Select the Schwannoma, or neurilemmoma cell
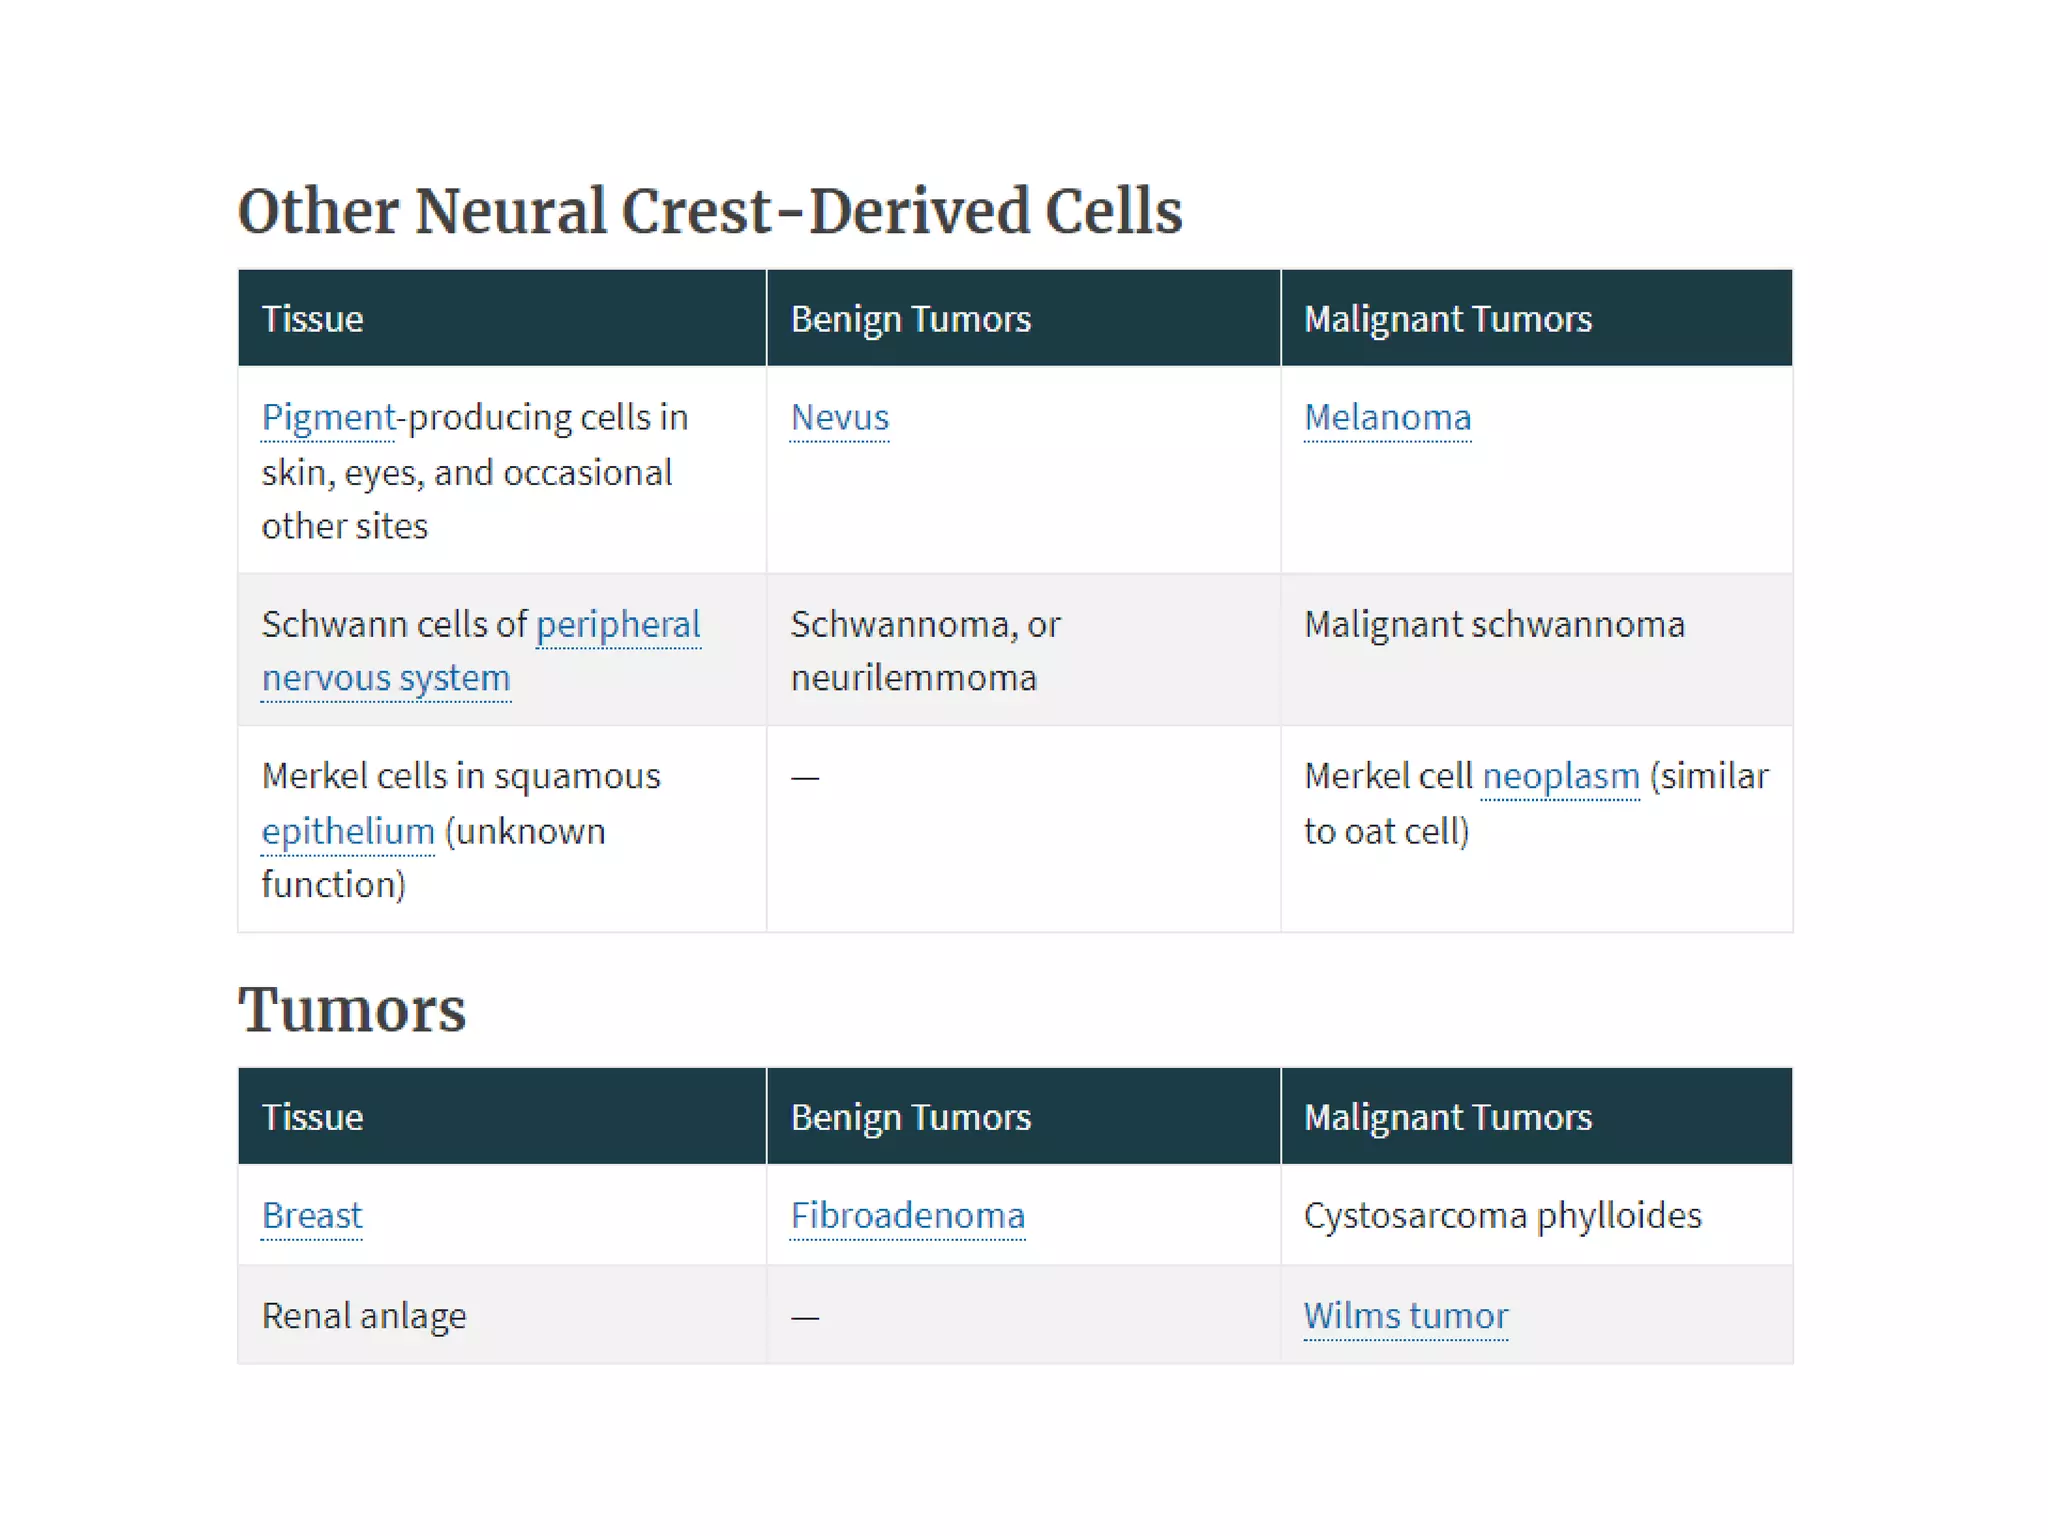Screen dimensions: 2048x1536 925,651
